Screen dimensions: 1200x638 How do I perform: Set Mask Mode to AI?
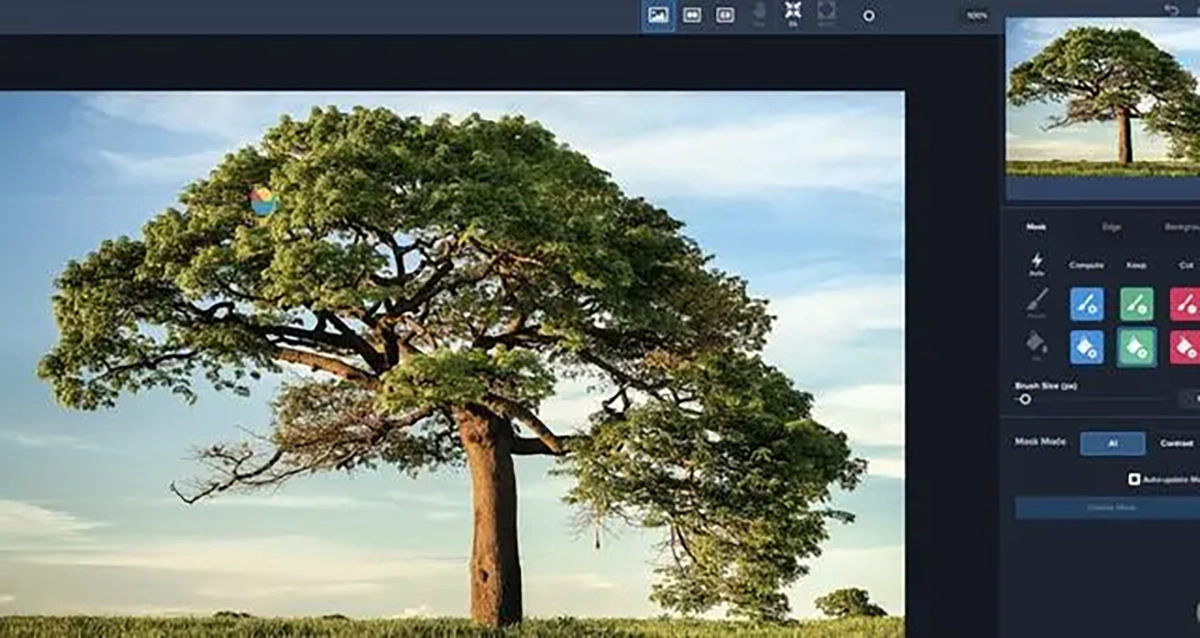pos(1112,443)
